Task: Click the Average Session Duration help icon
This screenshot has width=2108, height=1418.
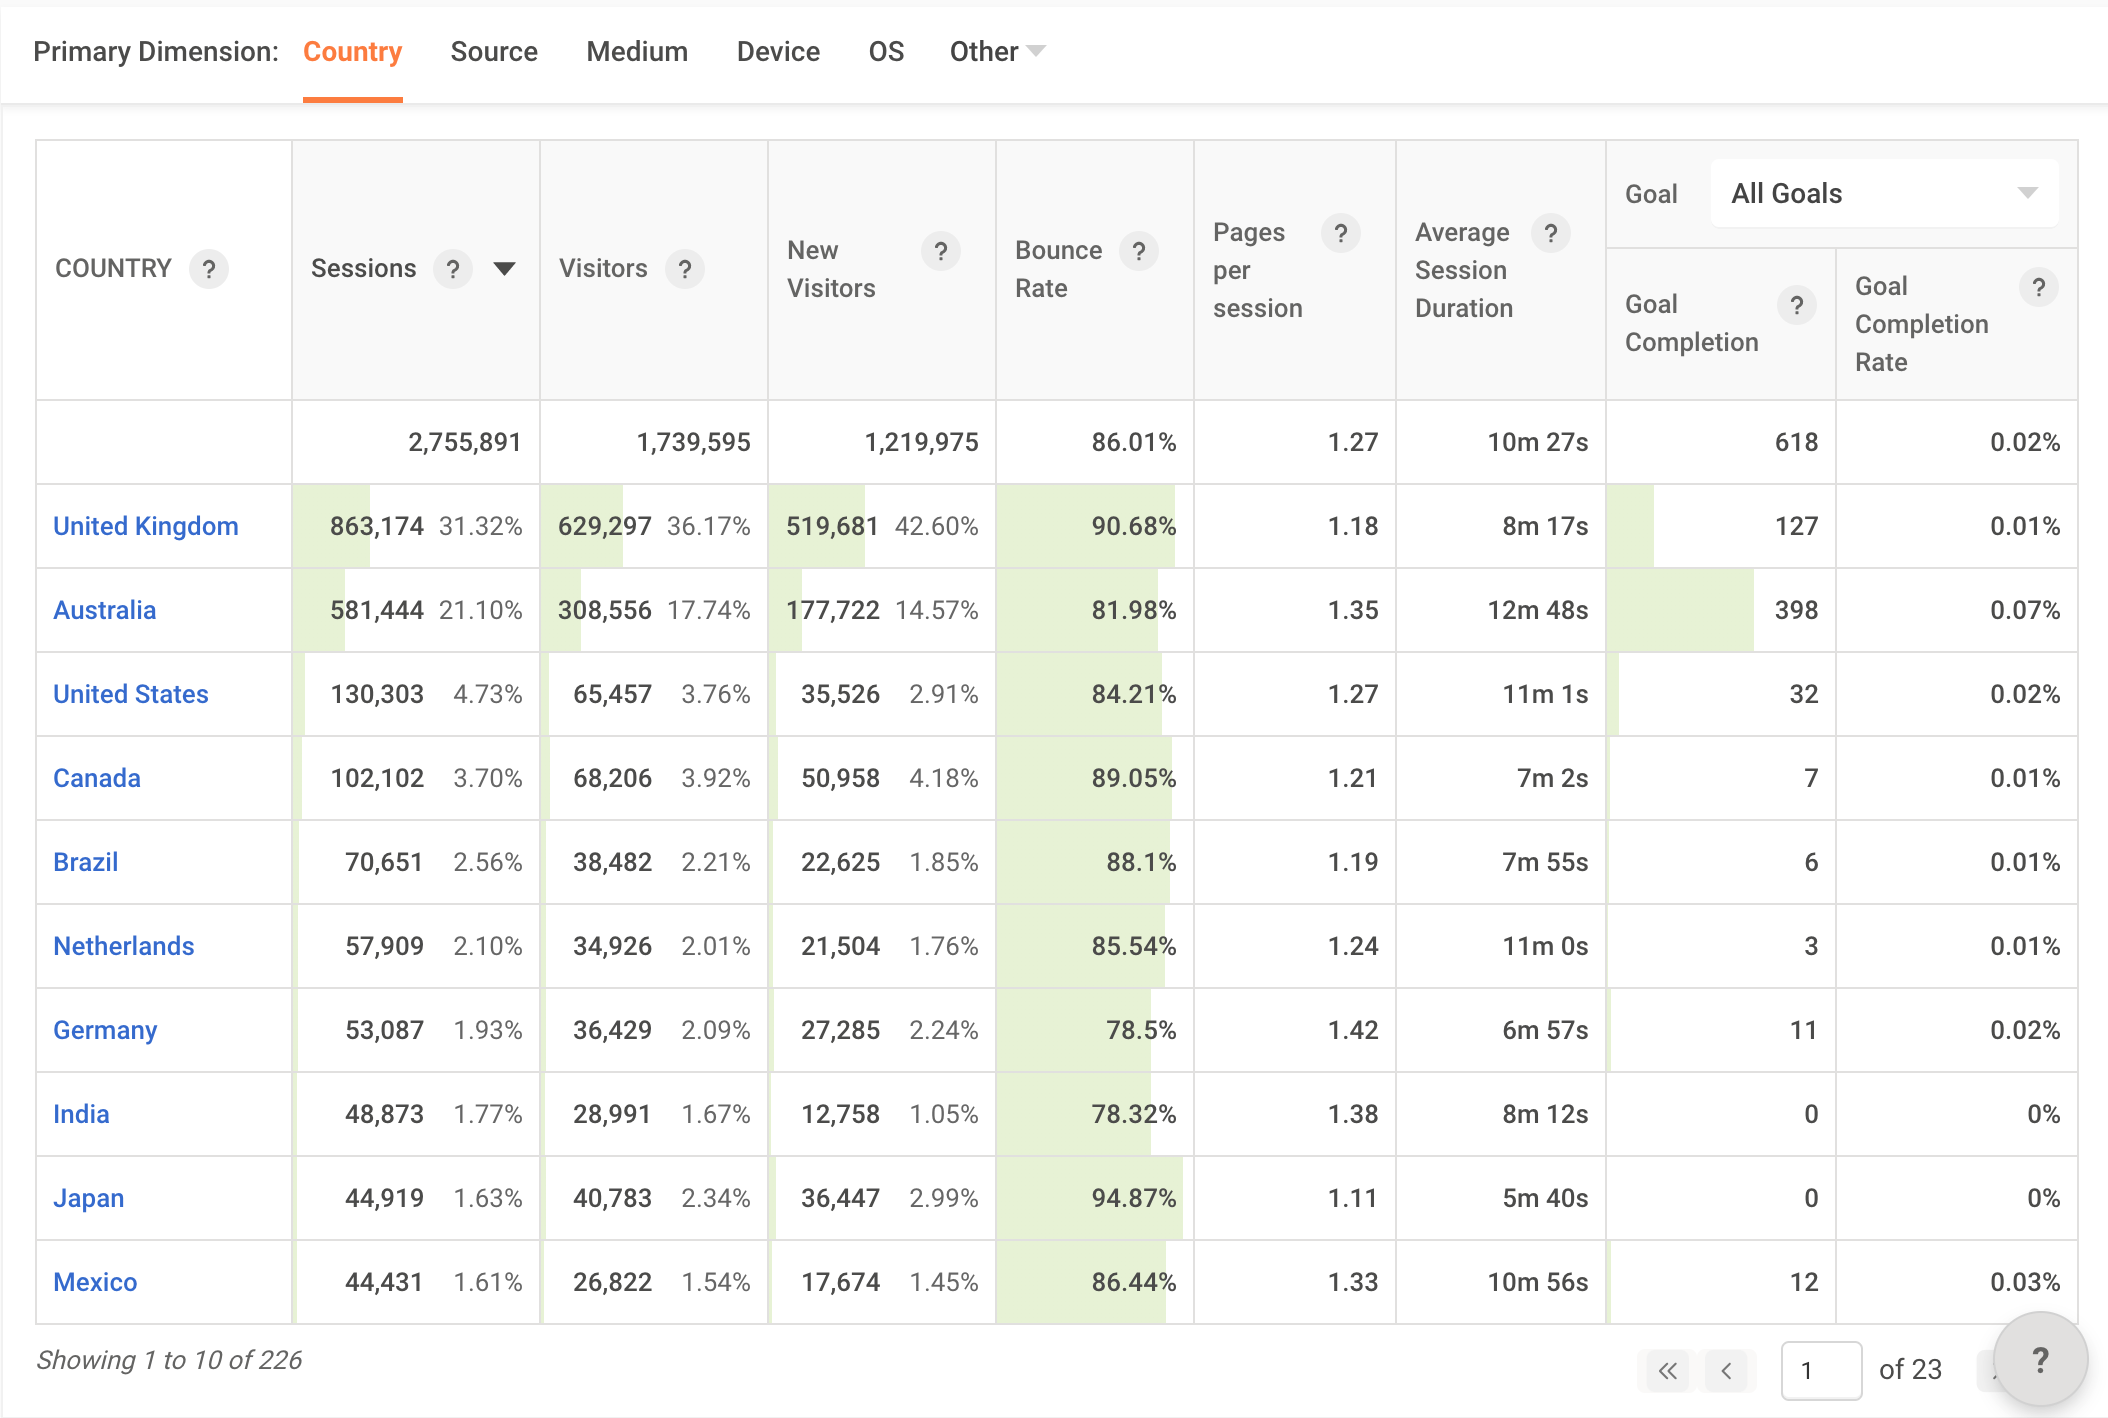Action: [x=1550, y=233]
